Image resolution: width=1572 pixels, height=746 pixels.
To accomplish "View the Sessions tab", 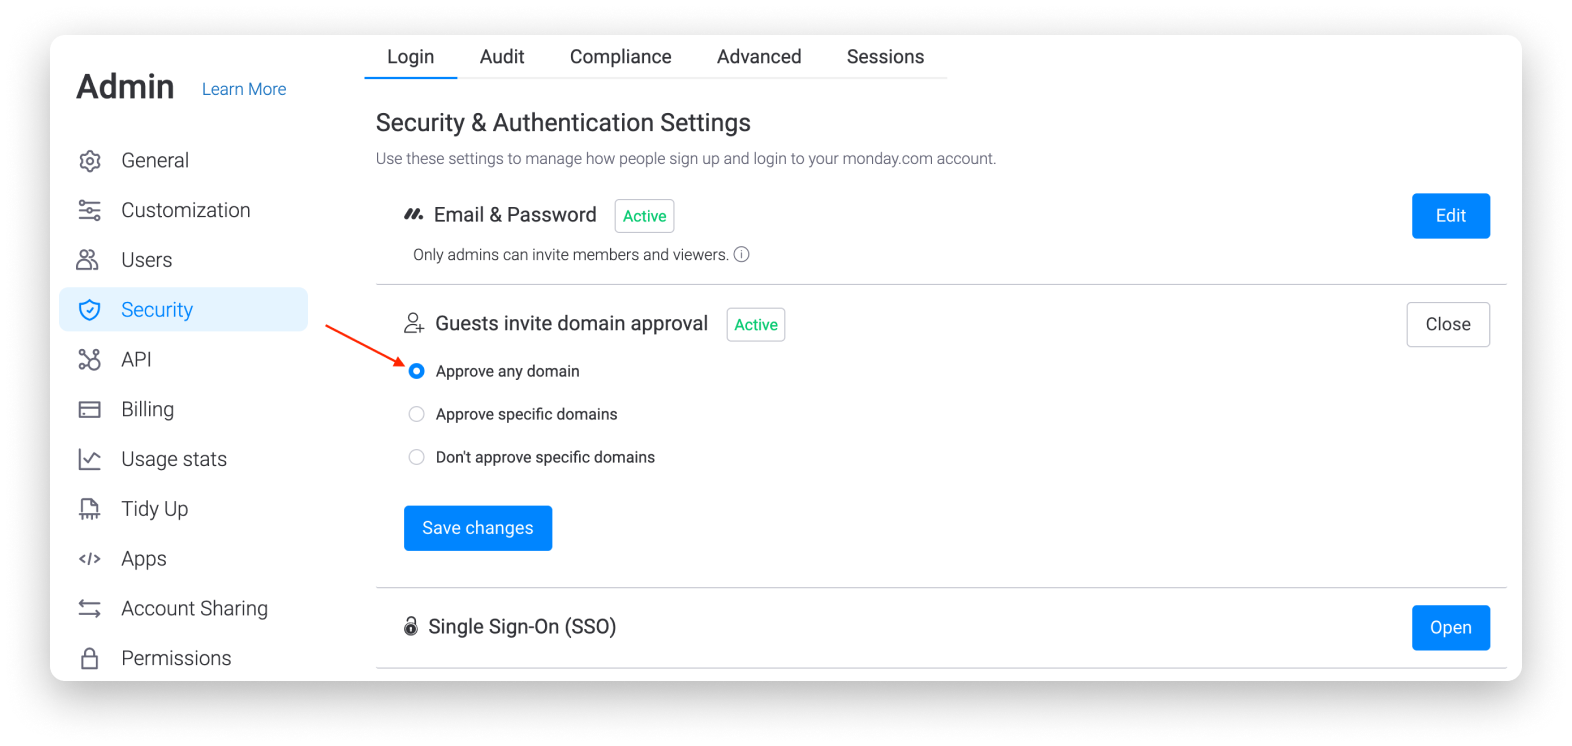I will tap(885, 57).
